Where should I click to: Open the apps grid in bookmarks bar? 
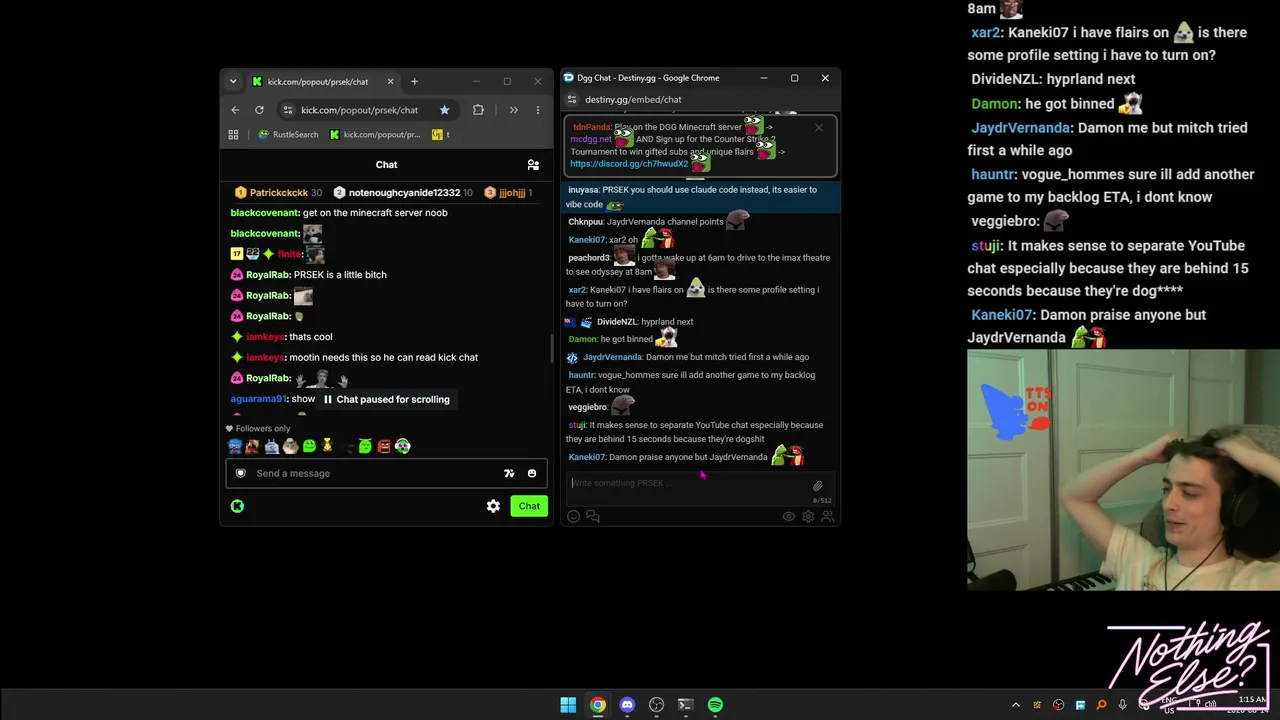(233, 134)
